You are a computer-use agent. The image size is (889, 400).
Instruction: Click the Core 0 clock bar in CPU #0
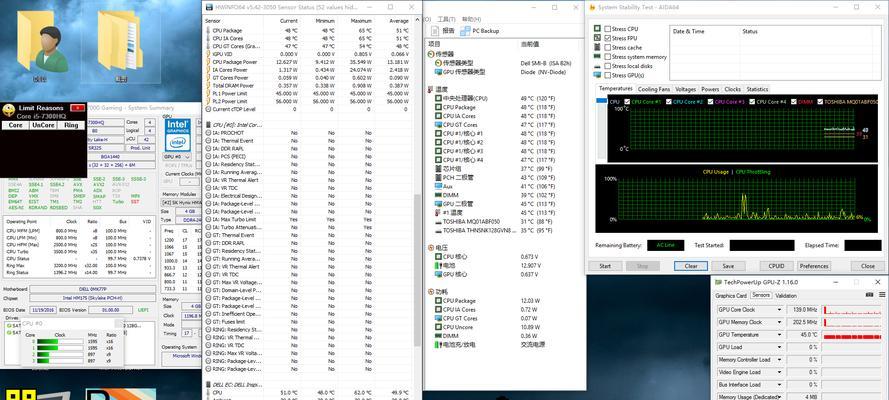(60, 342)
